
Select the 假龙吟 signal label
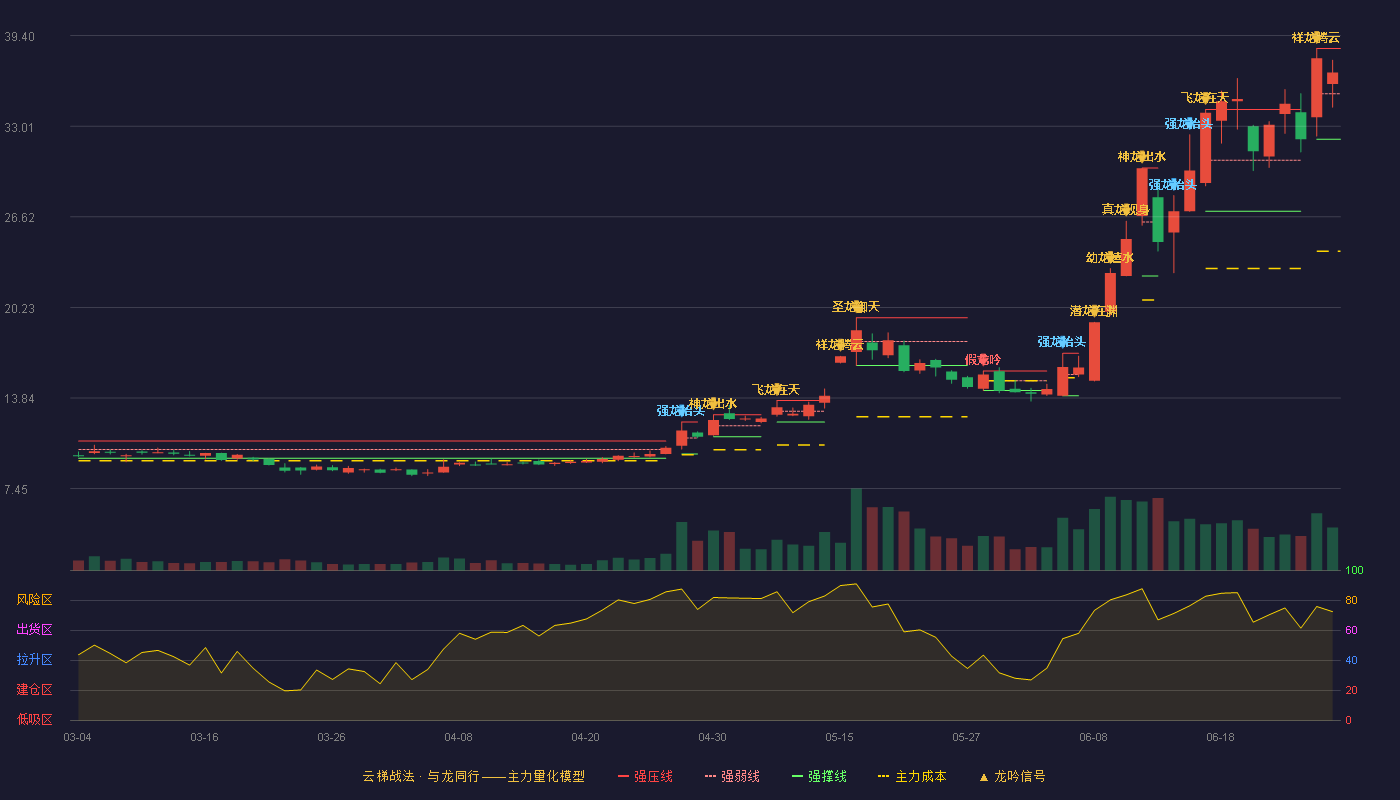[x=983, y=360]
